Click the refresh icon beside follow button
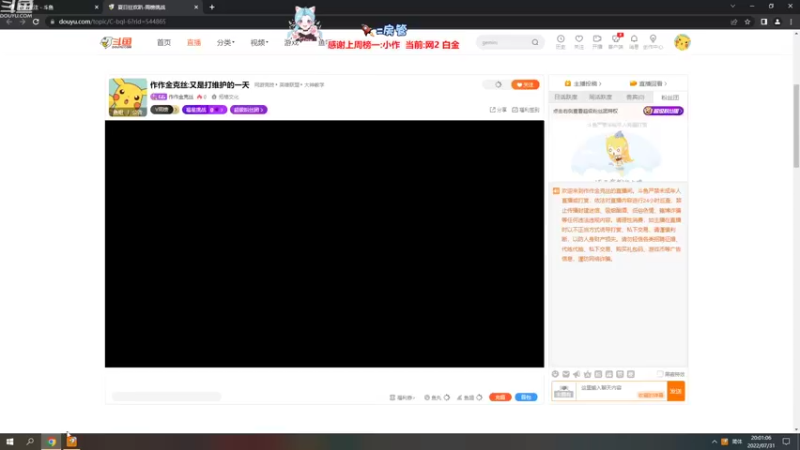 [x=498, y=85]
